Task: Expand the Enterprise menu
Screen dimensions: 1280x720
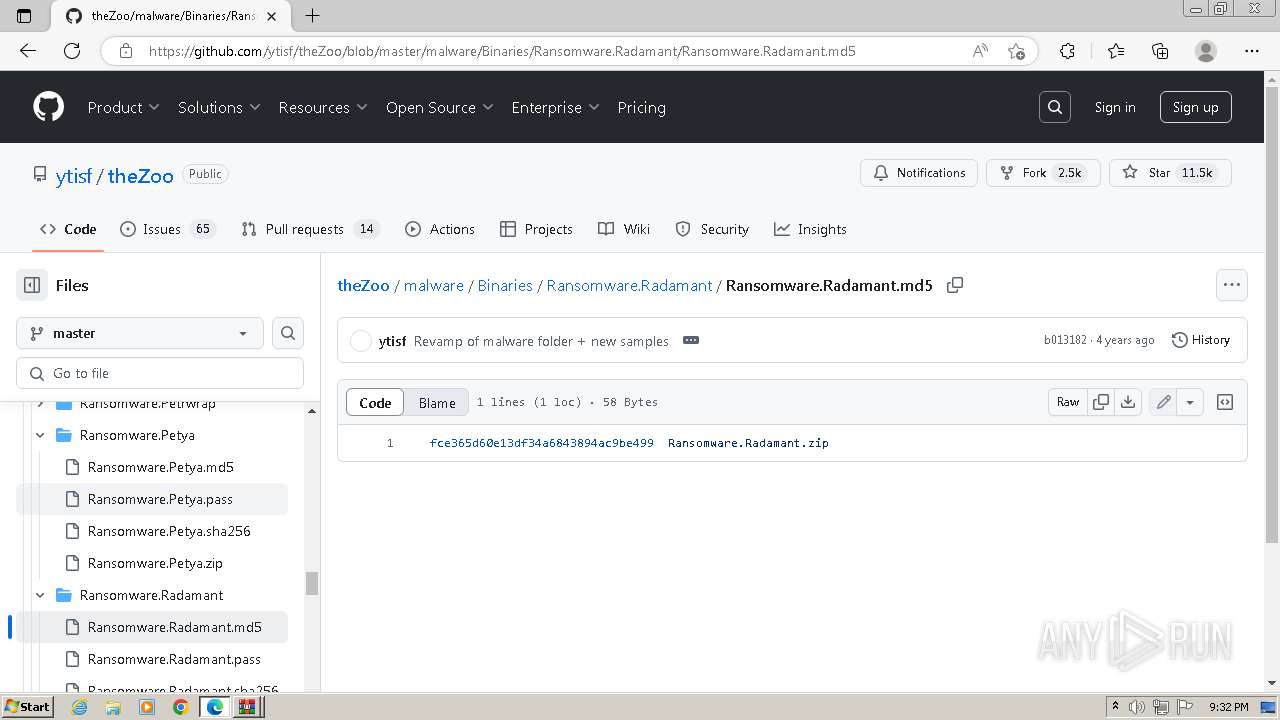Action: coord(555,107)
